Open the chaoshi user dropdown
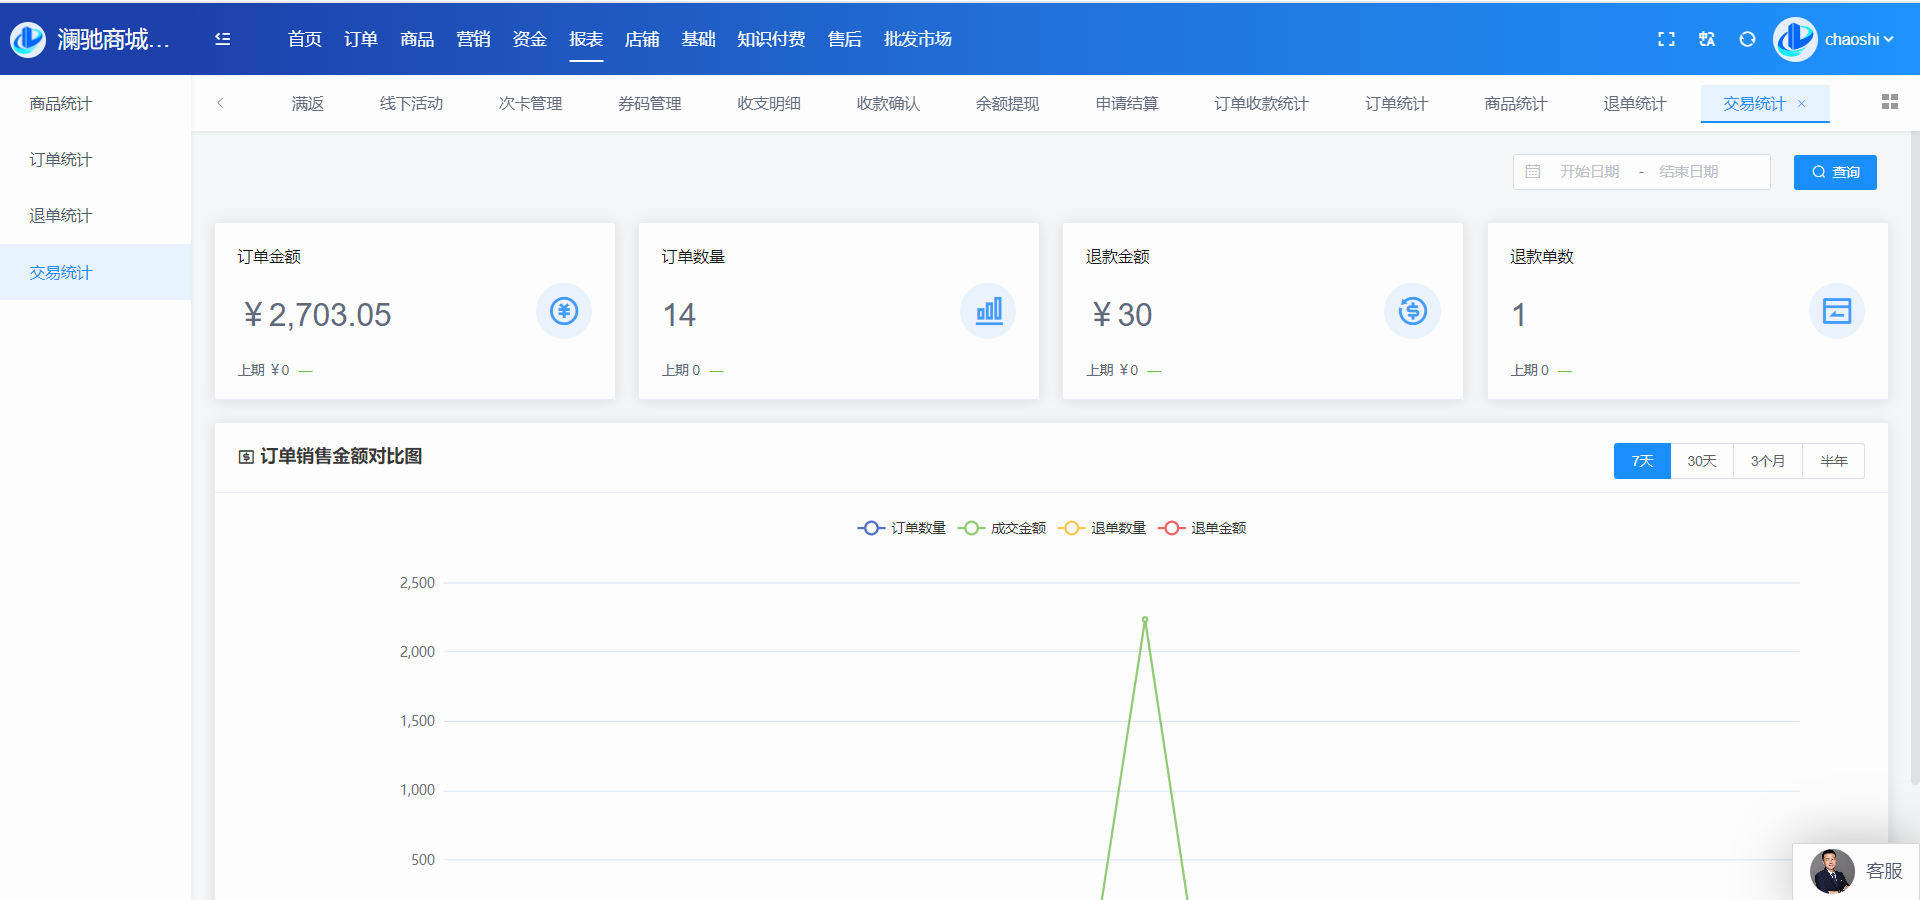This screenshot has height=900, width=1920. pyautogui.click(x=1857, y=40)
